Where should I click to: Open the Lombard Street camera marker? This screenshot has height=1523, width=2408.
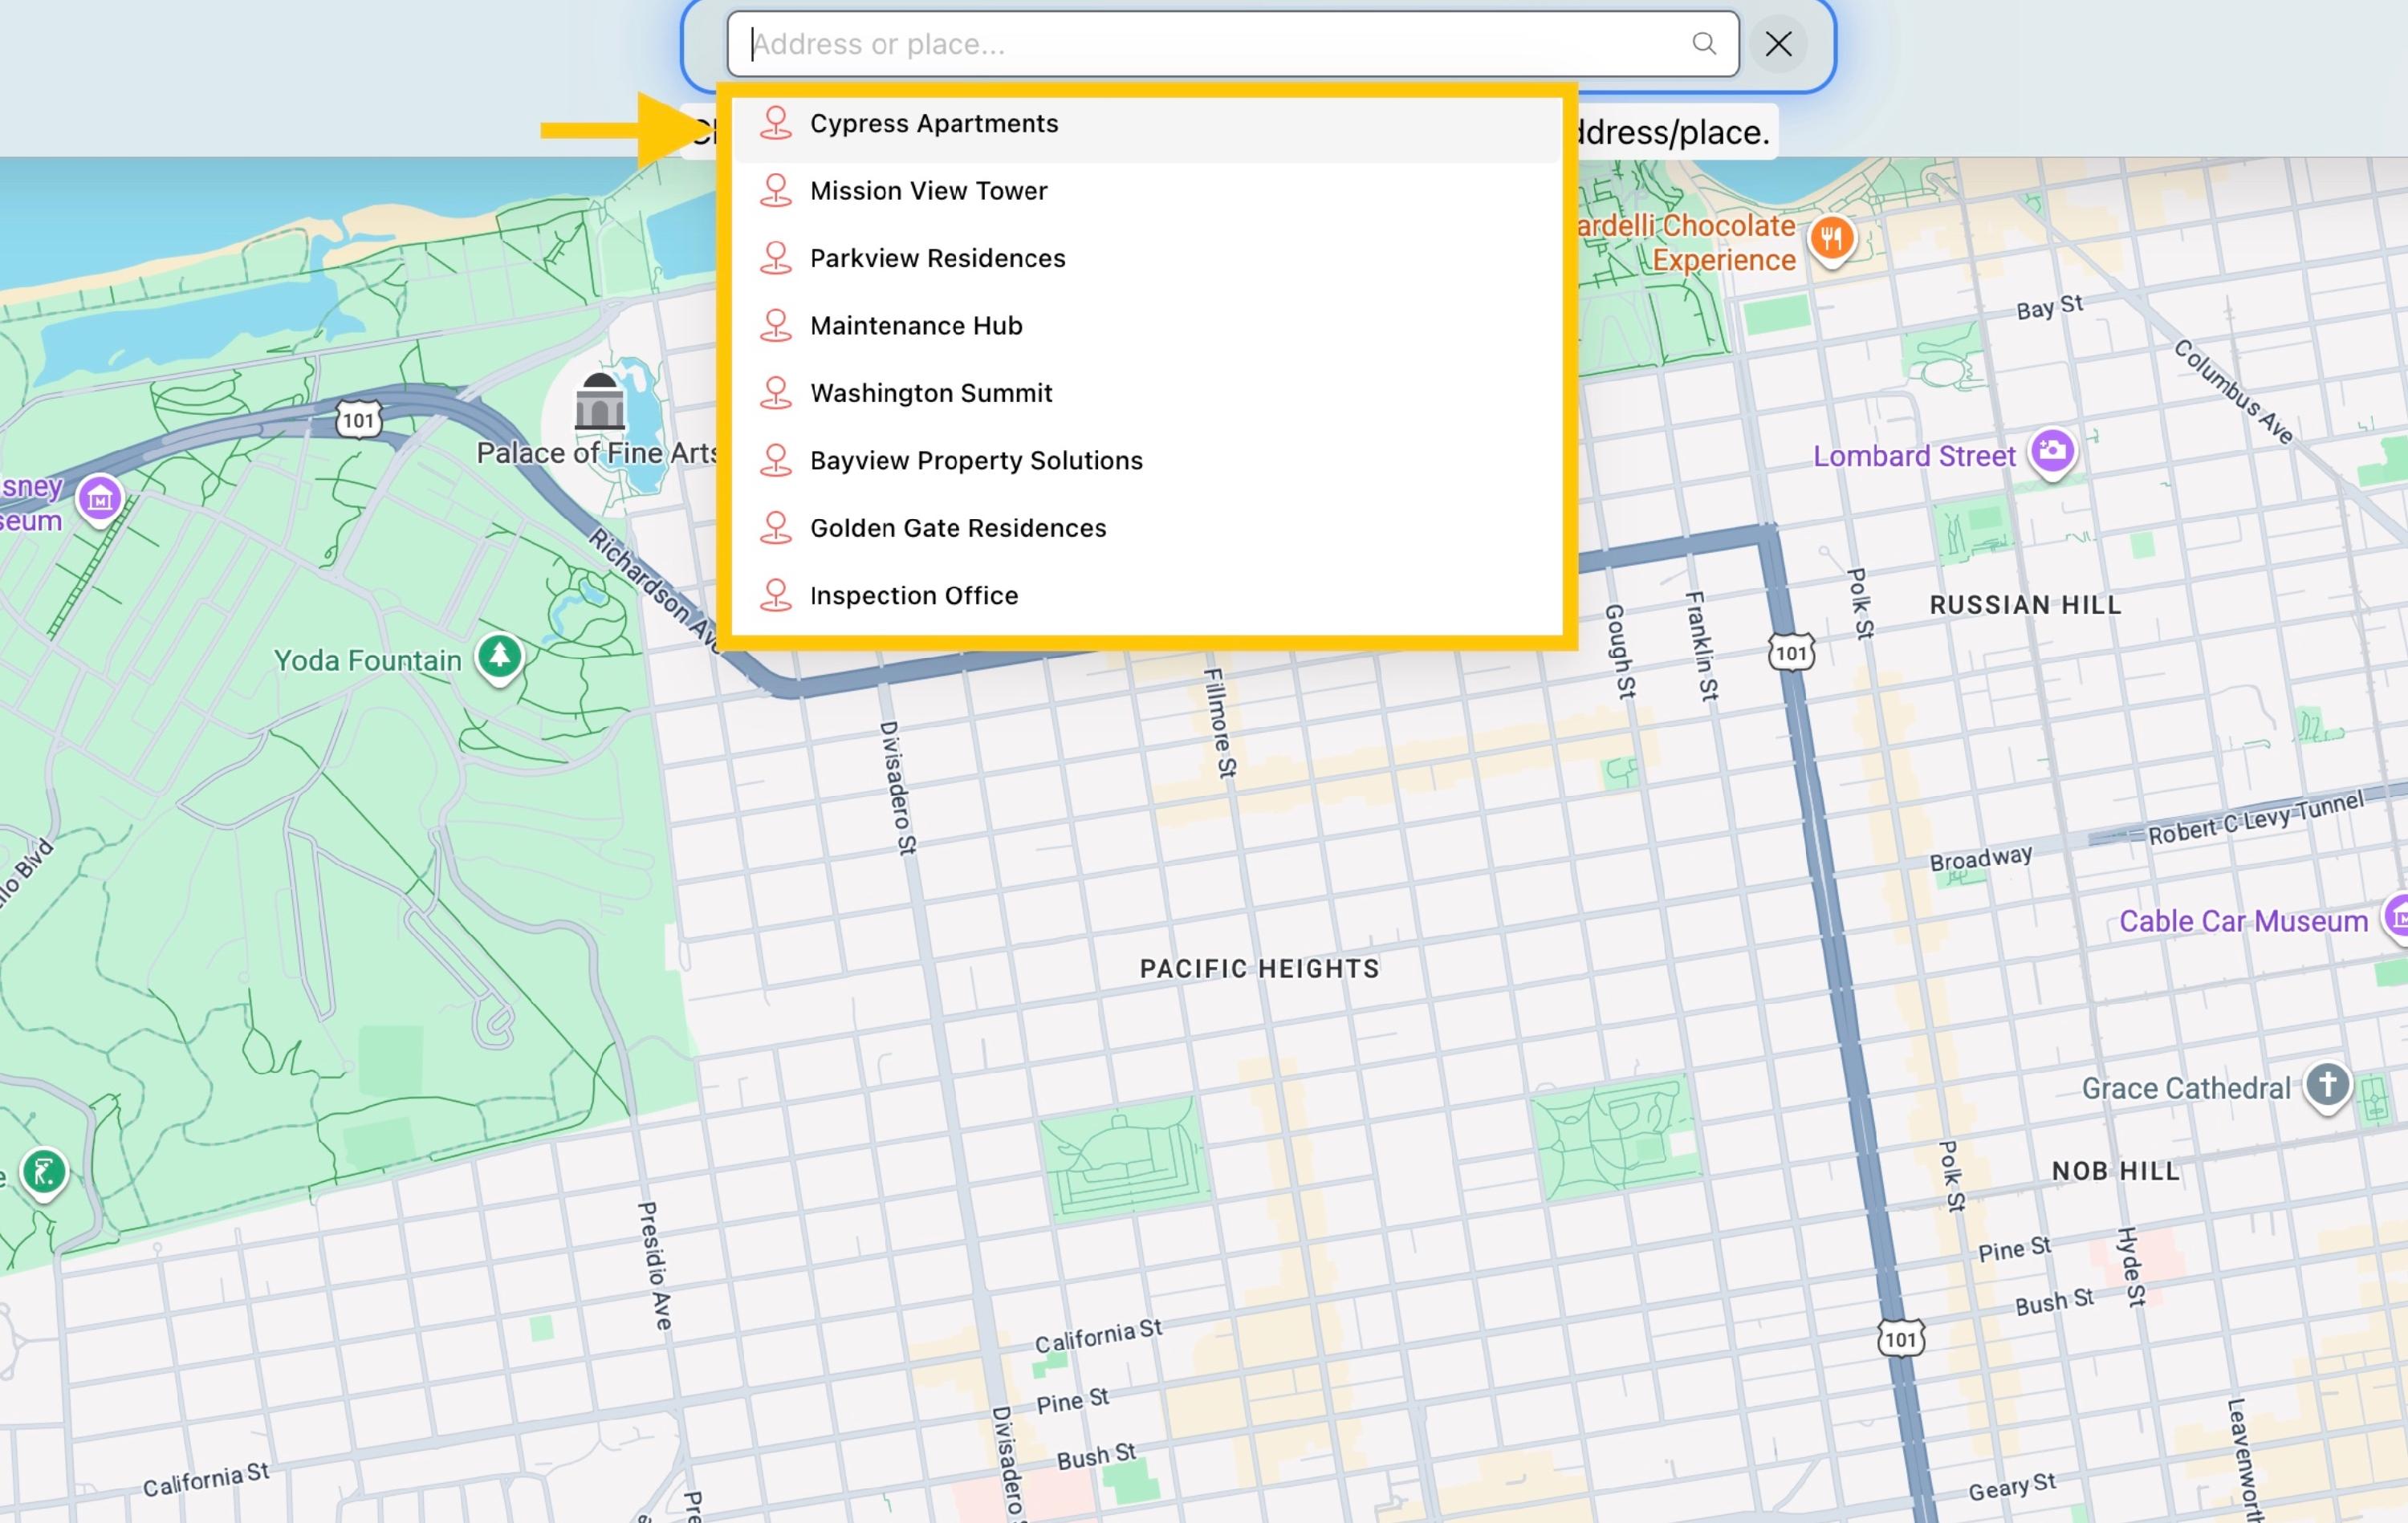(x=2052, y=452)
